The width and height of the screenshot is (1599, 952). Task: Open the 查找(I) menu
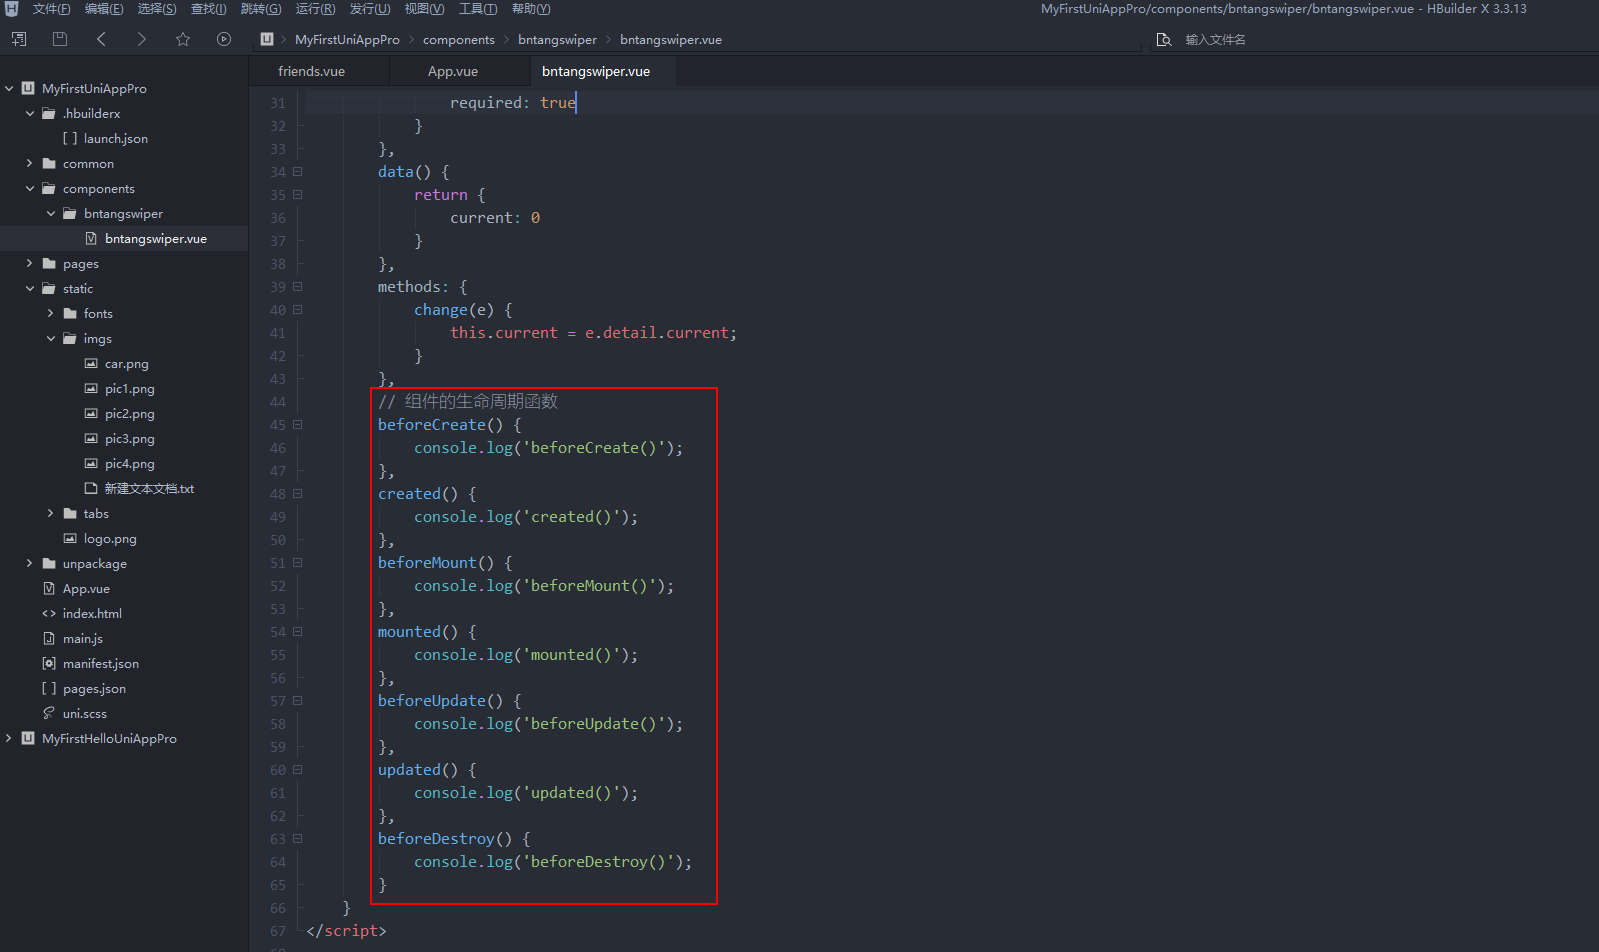coord(209,9)
